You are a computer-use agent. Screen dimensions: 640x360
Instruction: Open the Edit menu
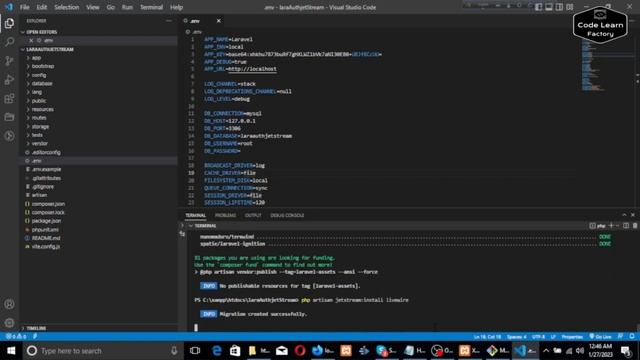(42, 7)
